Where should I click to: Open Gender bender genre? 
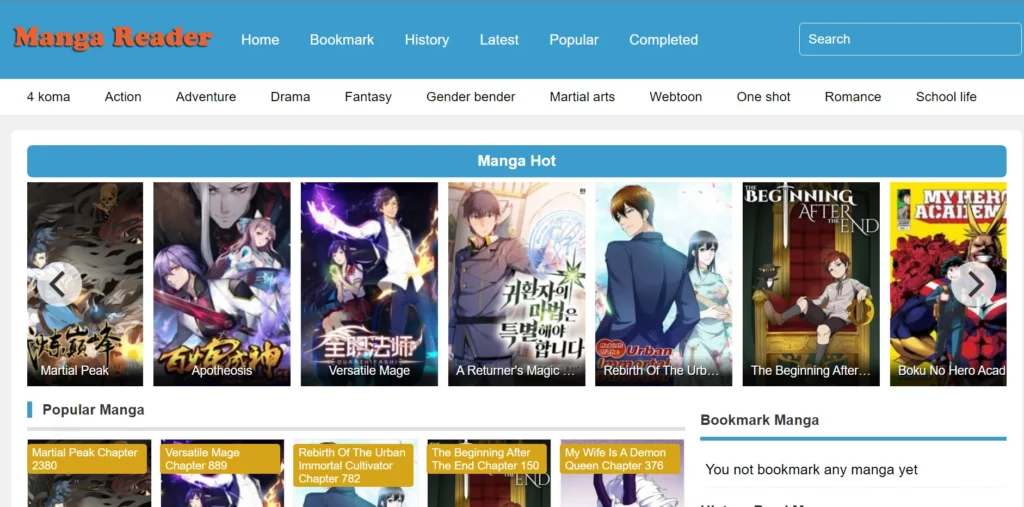(x=470, y=97)
